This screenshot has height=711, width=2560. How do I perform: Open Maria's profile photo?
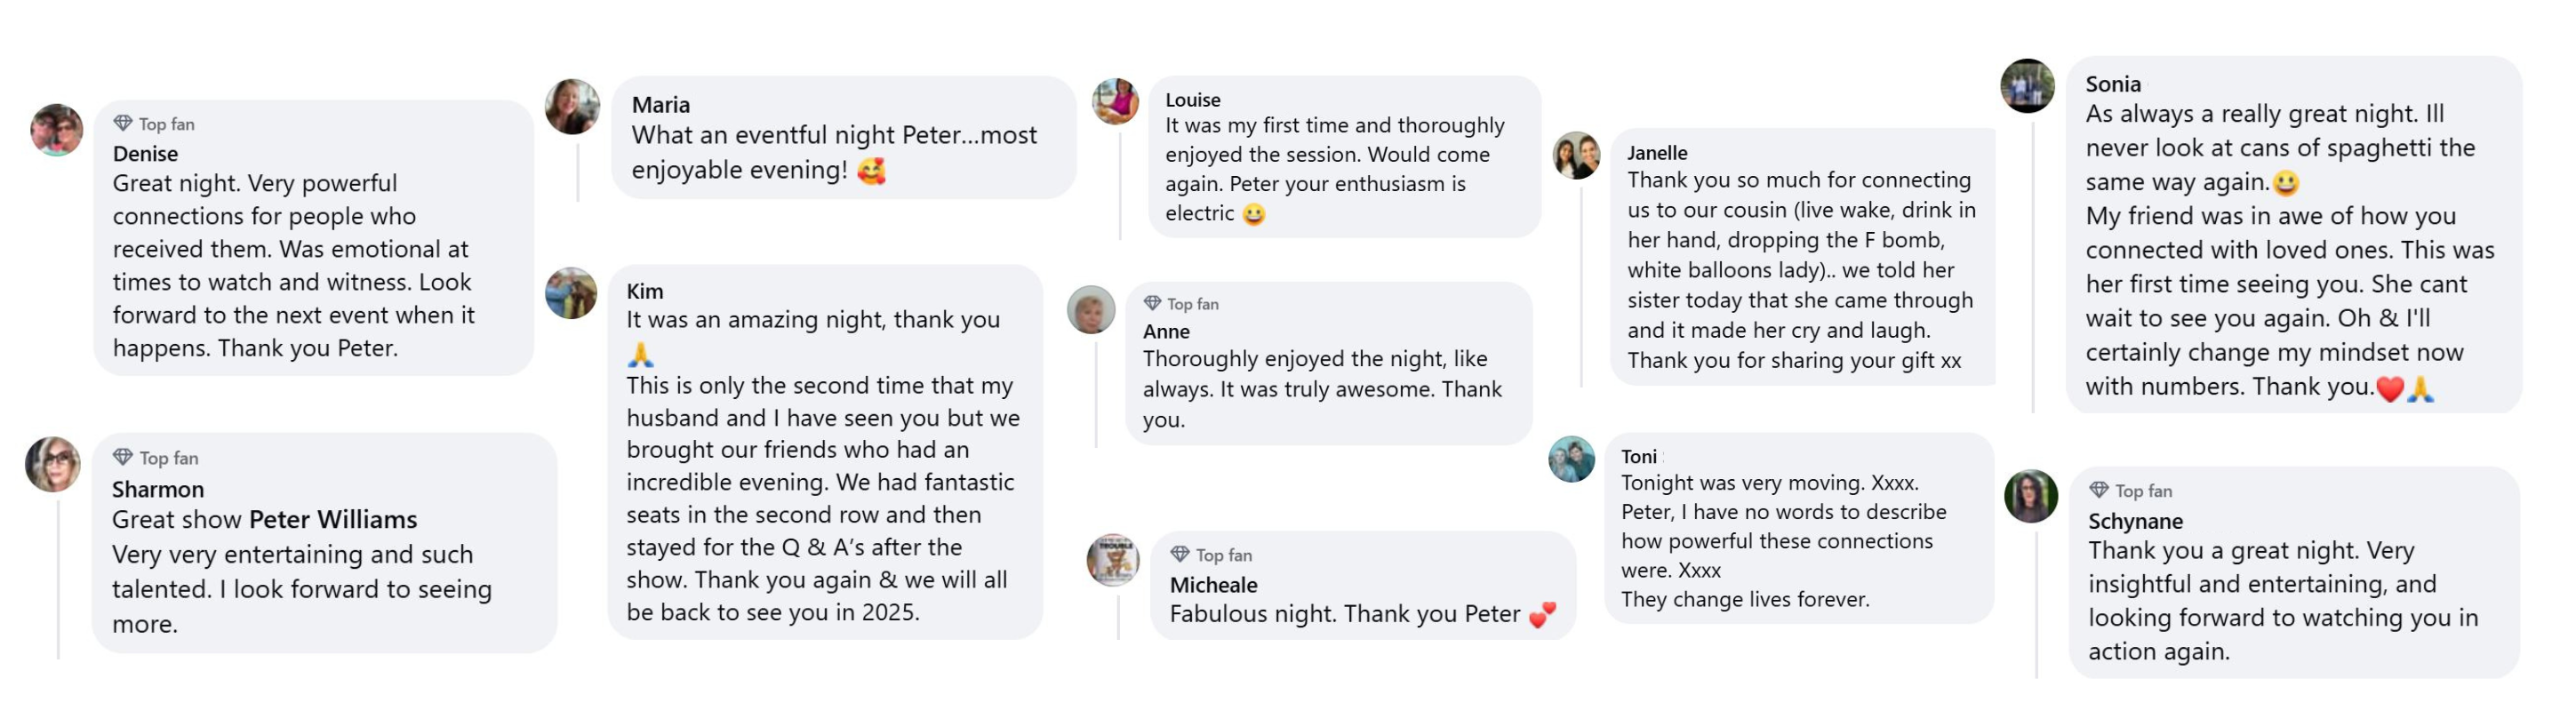coord(572,107)
